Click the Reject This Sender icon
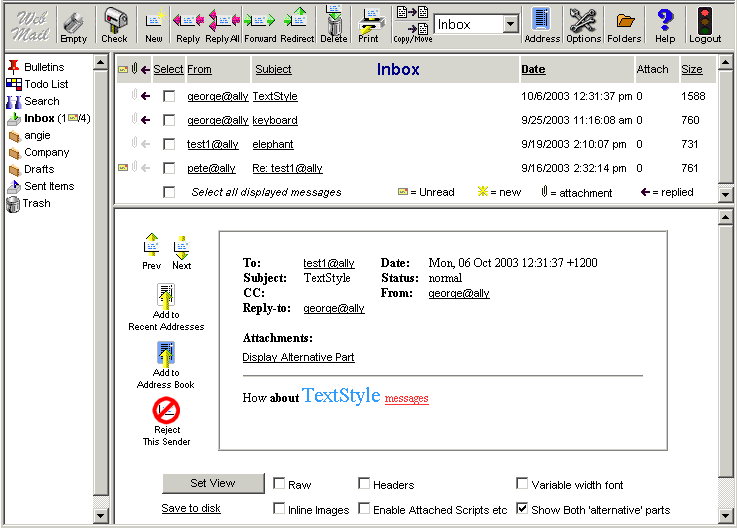 pos(166,411)
